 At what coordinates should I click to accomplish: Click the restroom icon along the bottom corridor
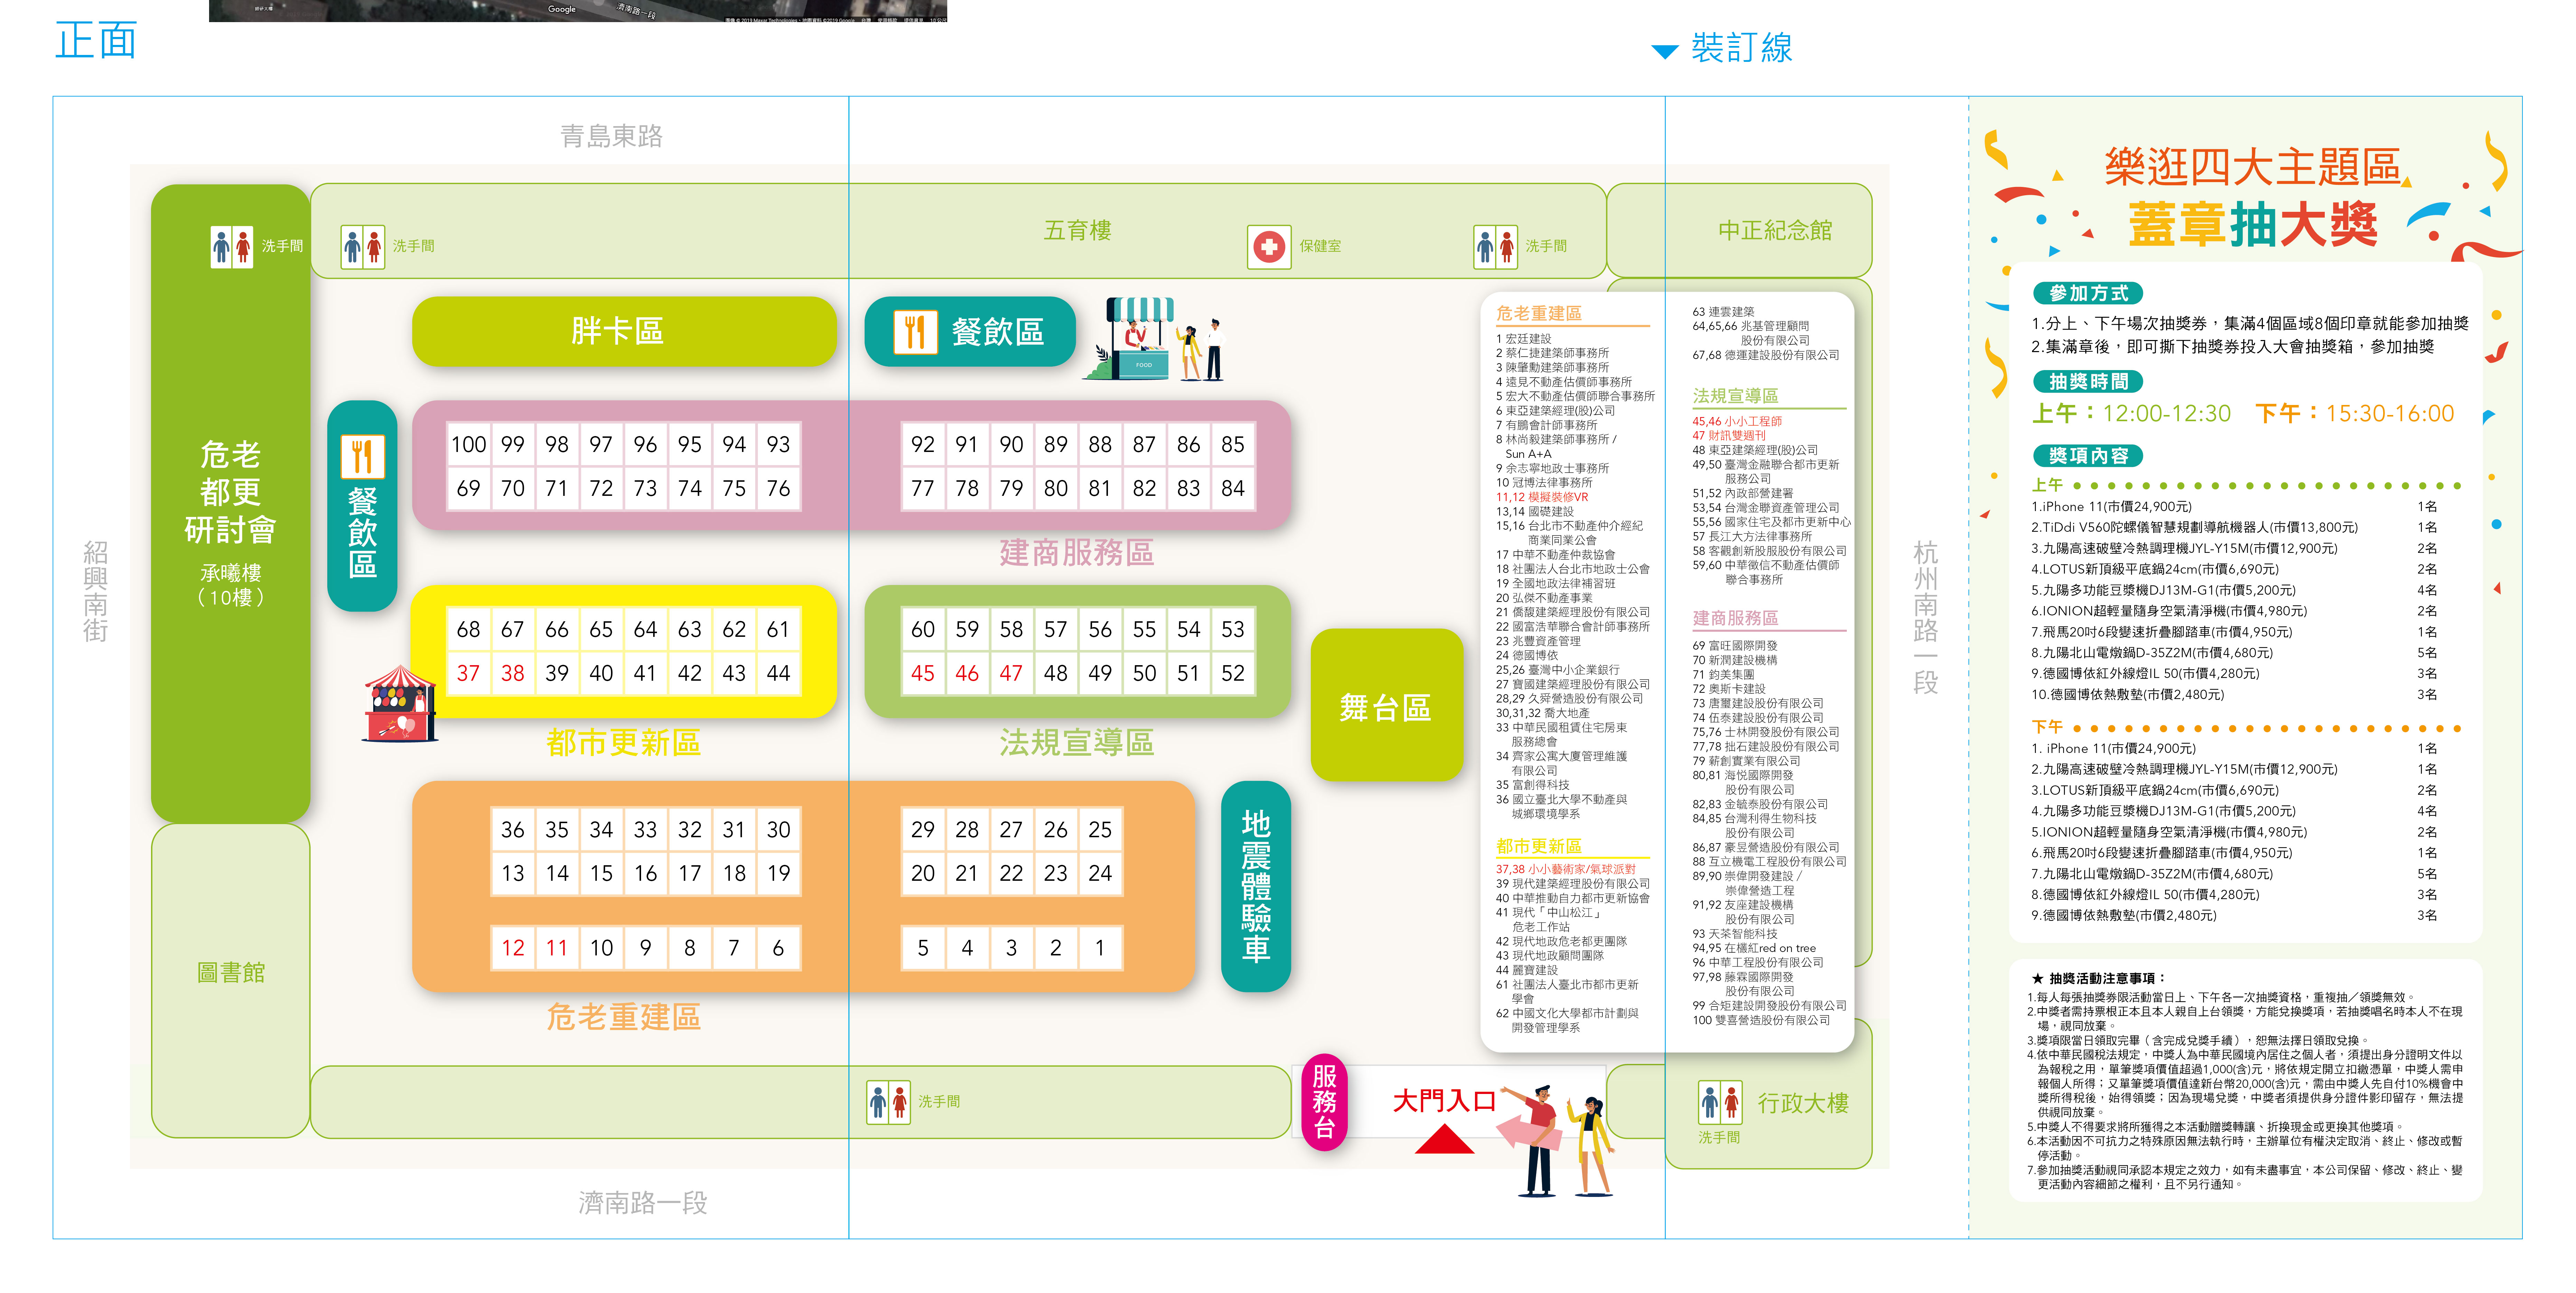click(888, 1102)
